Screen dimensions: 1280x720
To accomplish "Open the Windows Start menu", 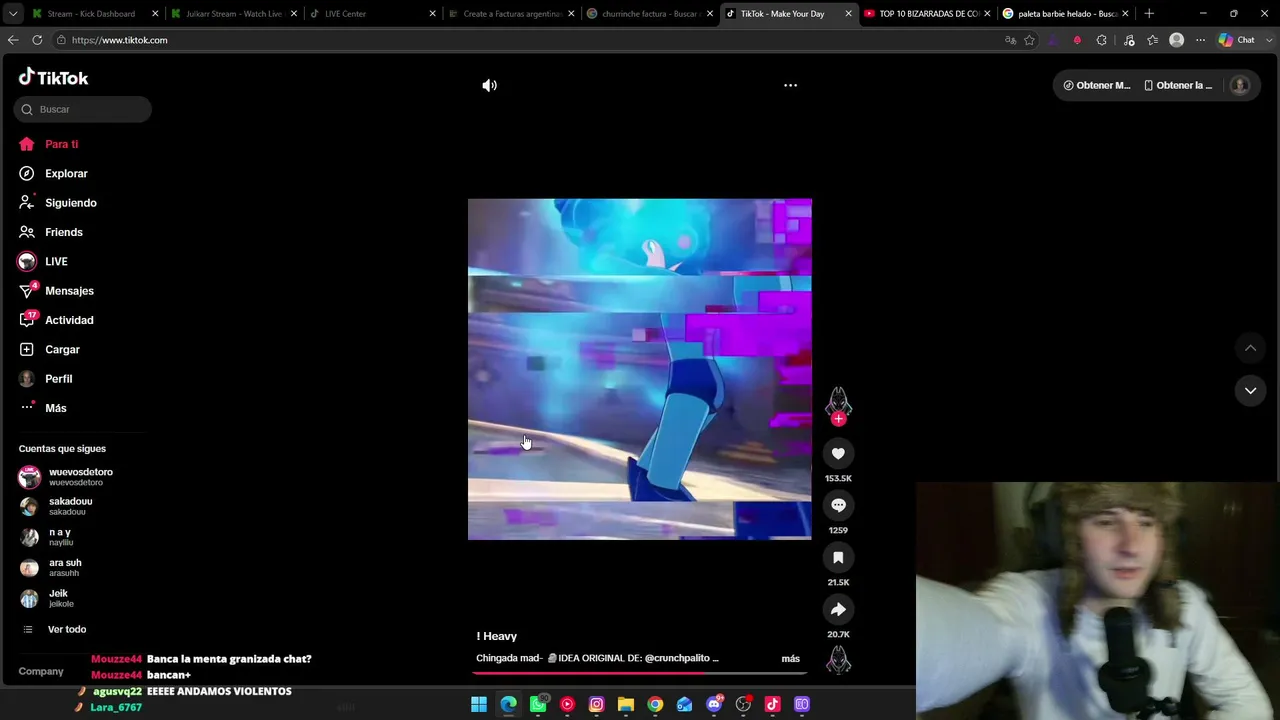I will (479, 704).
